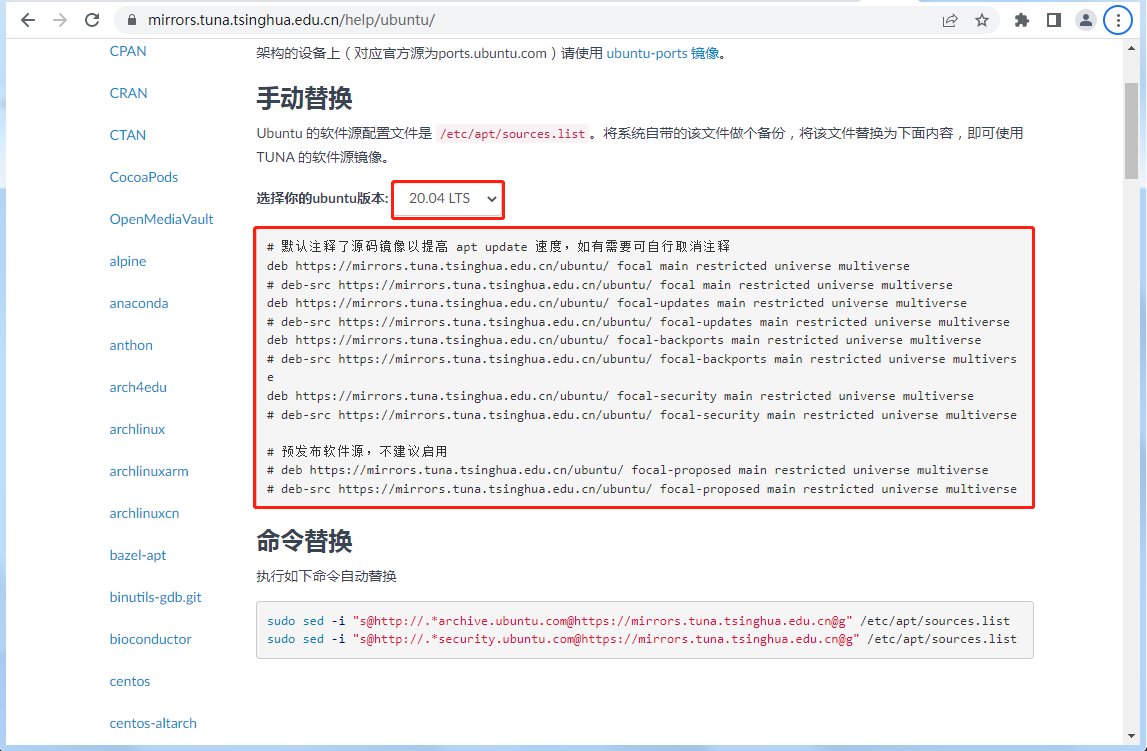Reload the current page
Viewport: 1147px width, 751px height.
pyautogui.click(x=92, y=20)
